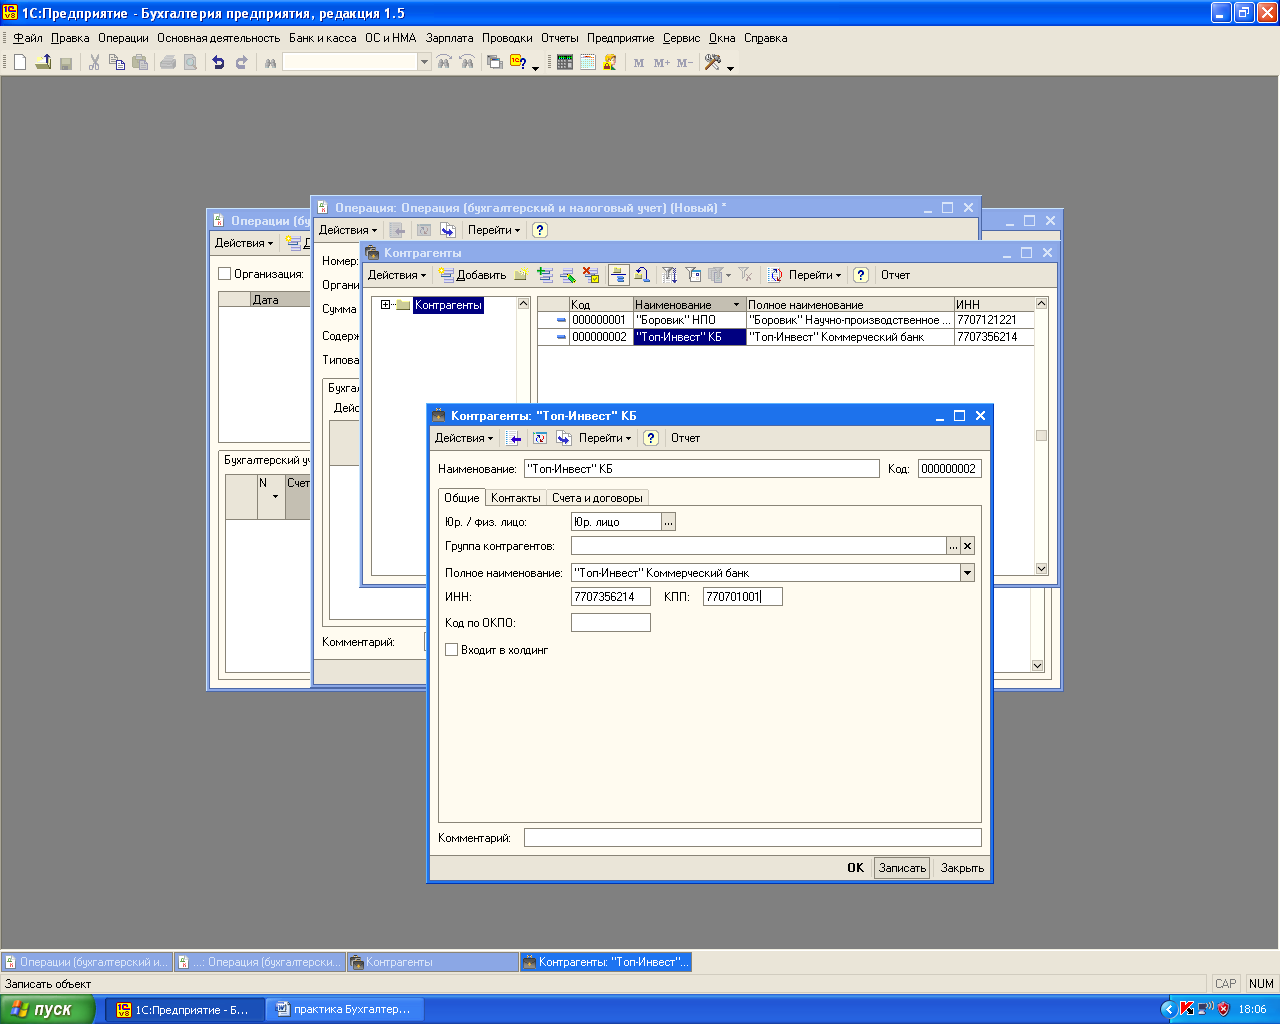Click into the Код по ОКПО field
The image size is (1280, 1024).
[611, 623]
